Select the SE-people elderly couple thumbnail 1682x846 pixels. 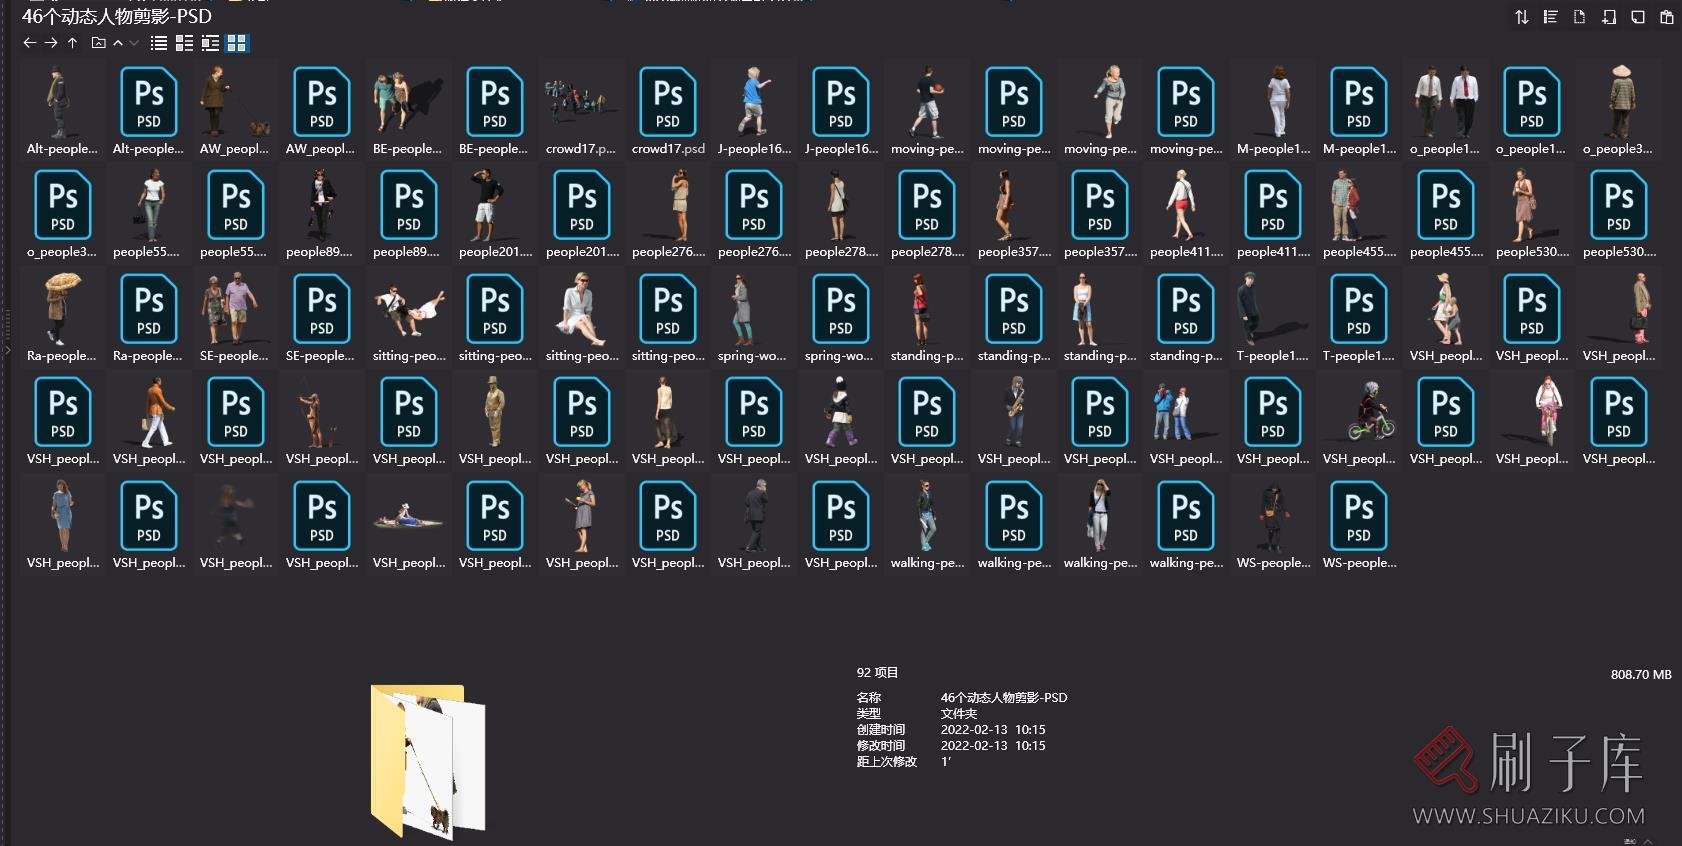[x=235, y=309]
